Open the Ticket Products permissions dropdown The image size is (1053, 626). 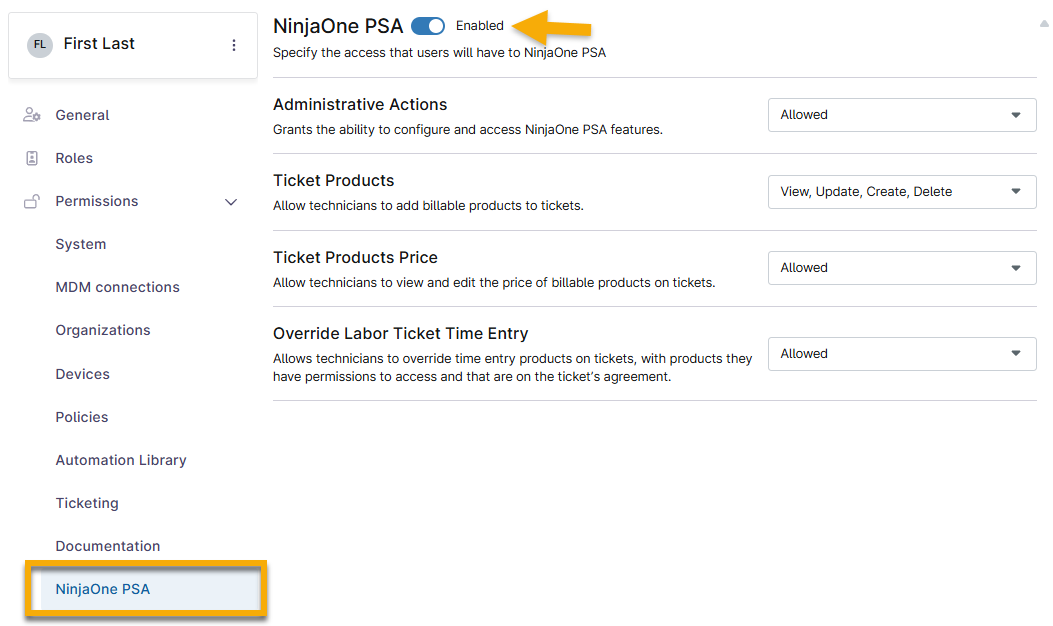tap(901, 192)
